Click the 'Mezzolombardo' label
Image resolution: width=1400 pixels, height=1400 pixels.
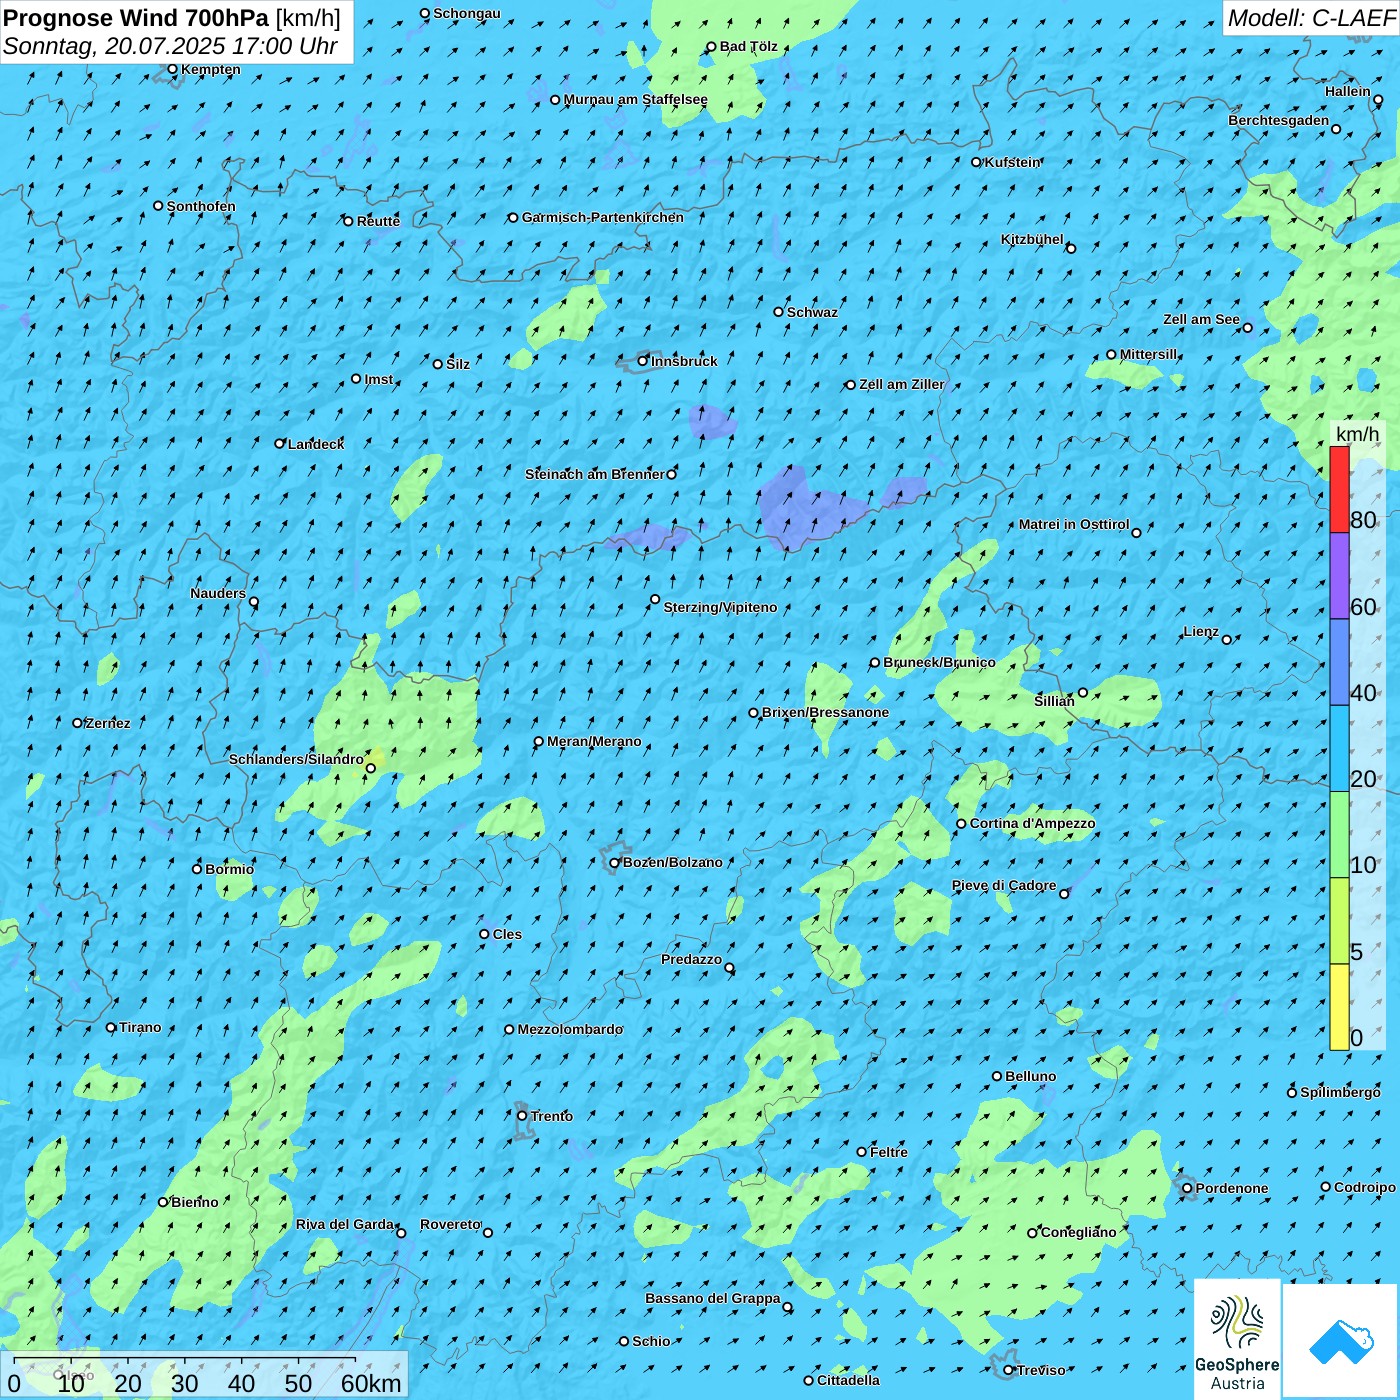[x=570, y=1029]
